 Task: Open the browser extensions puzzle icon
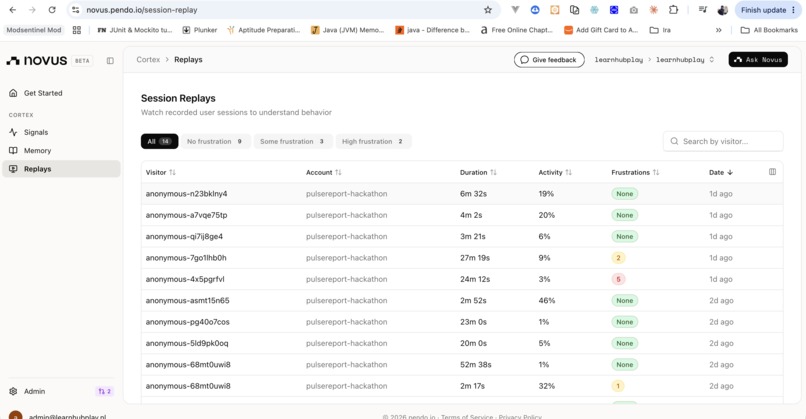[673, 10]
